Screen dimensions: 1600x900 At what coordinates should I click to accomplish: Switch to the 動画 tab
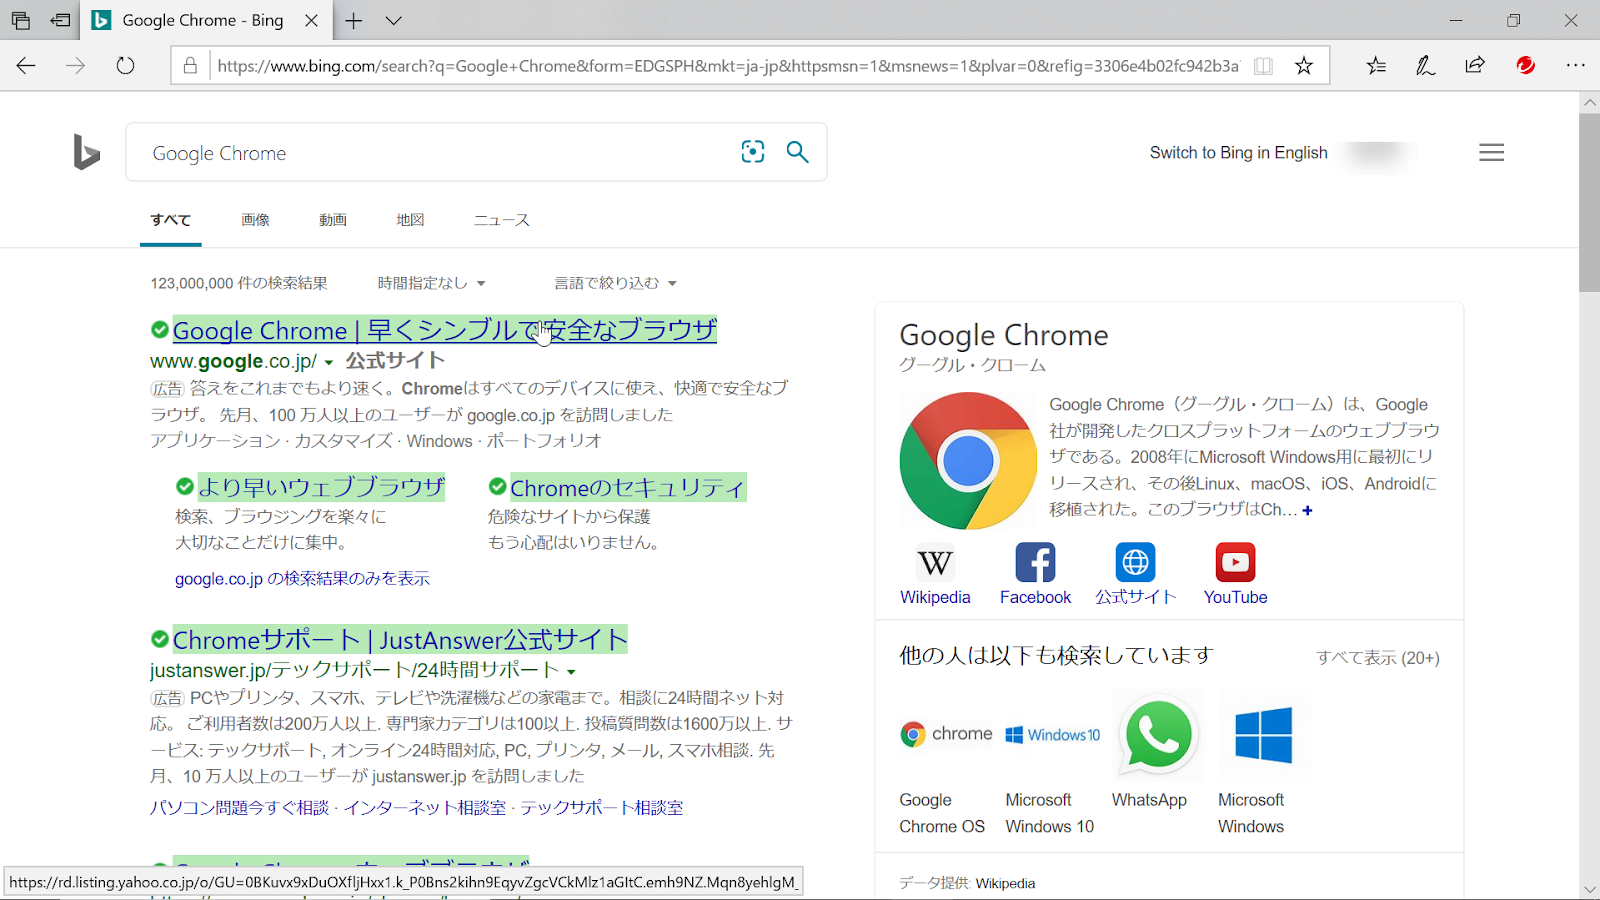[x=333, y=220]
